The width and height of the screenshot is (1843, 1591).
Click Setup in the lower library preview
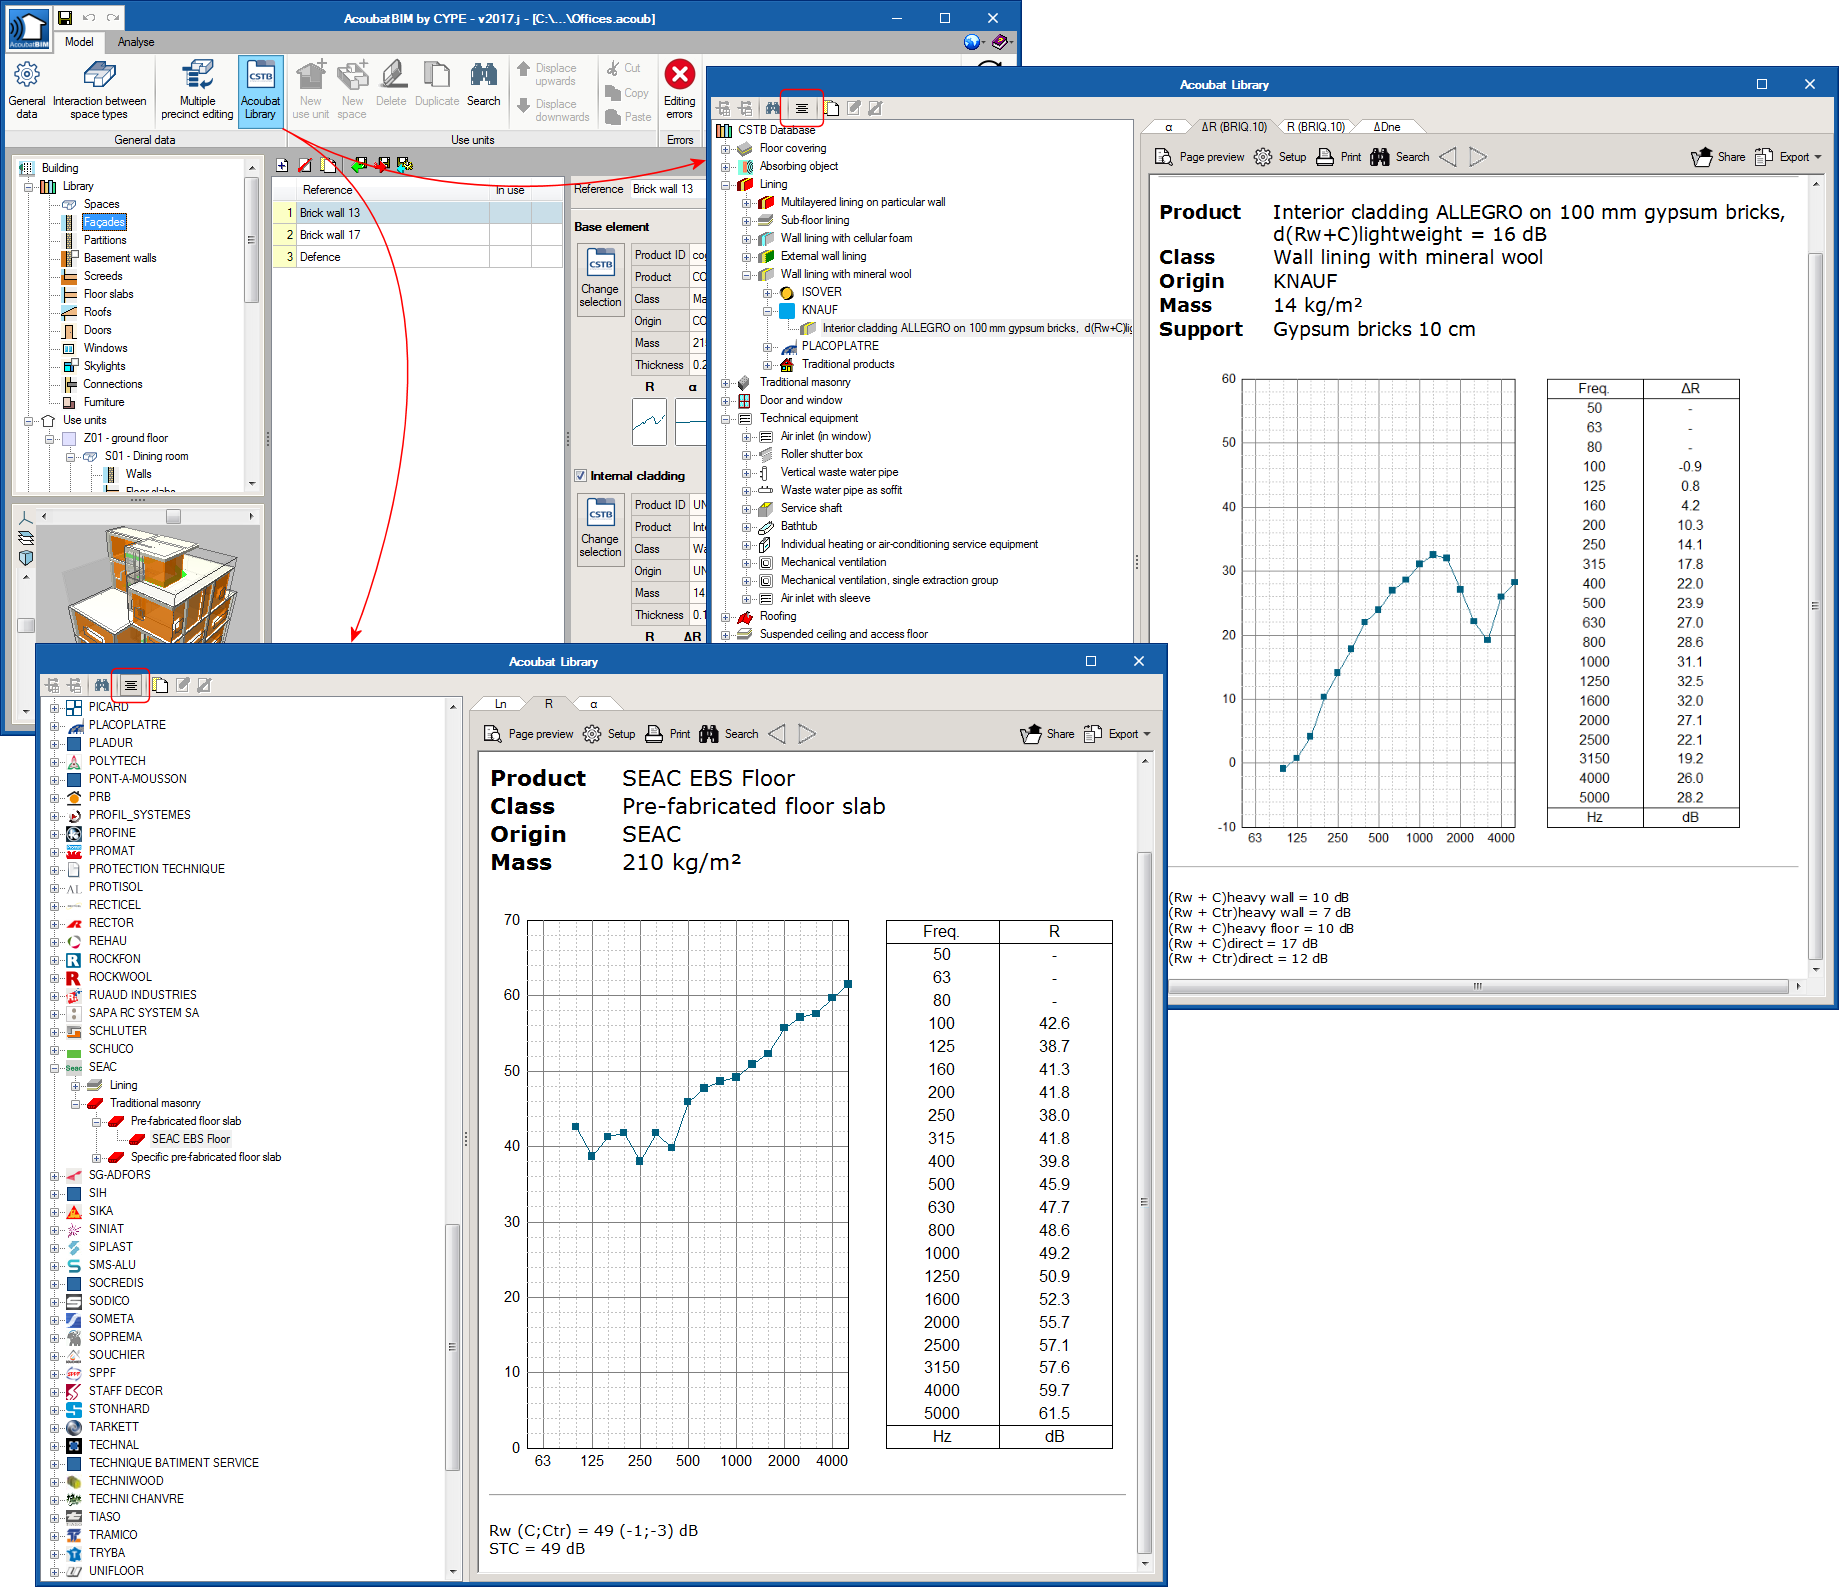coord(609,734)
